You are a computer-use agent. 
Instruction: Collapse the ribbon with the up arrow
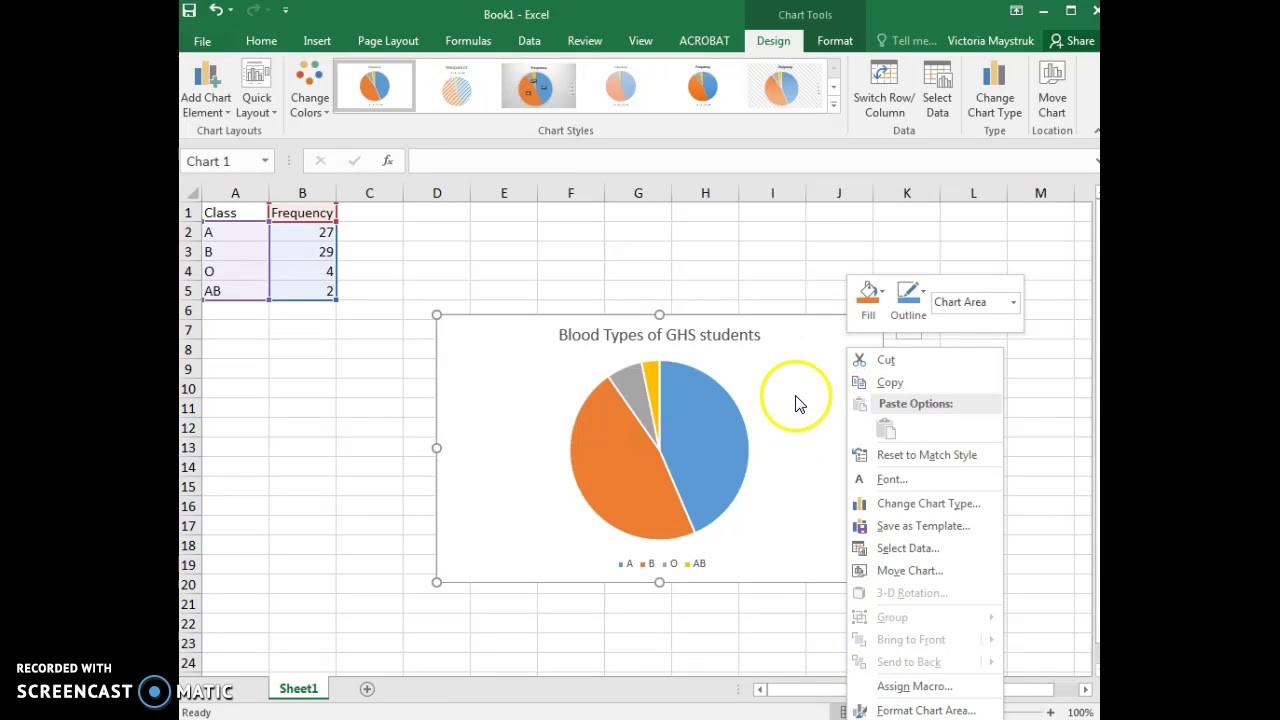pyautogui.click(x=1096, y=131)
